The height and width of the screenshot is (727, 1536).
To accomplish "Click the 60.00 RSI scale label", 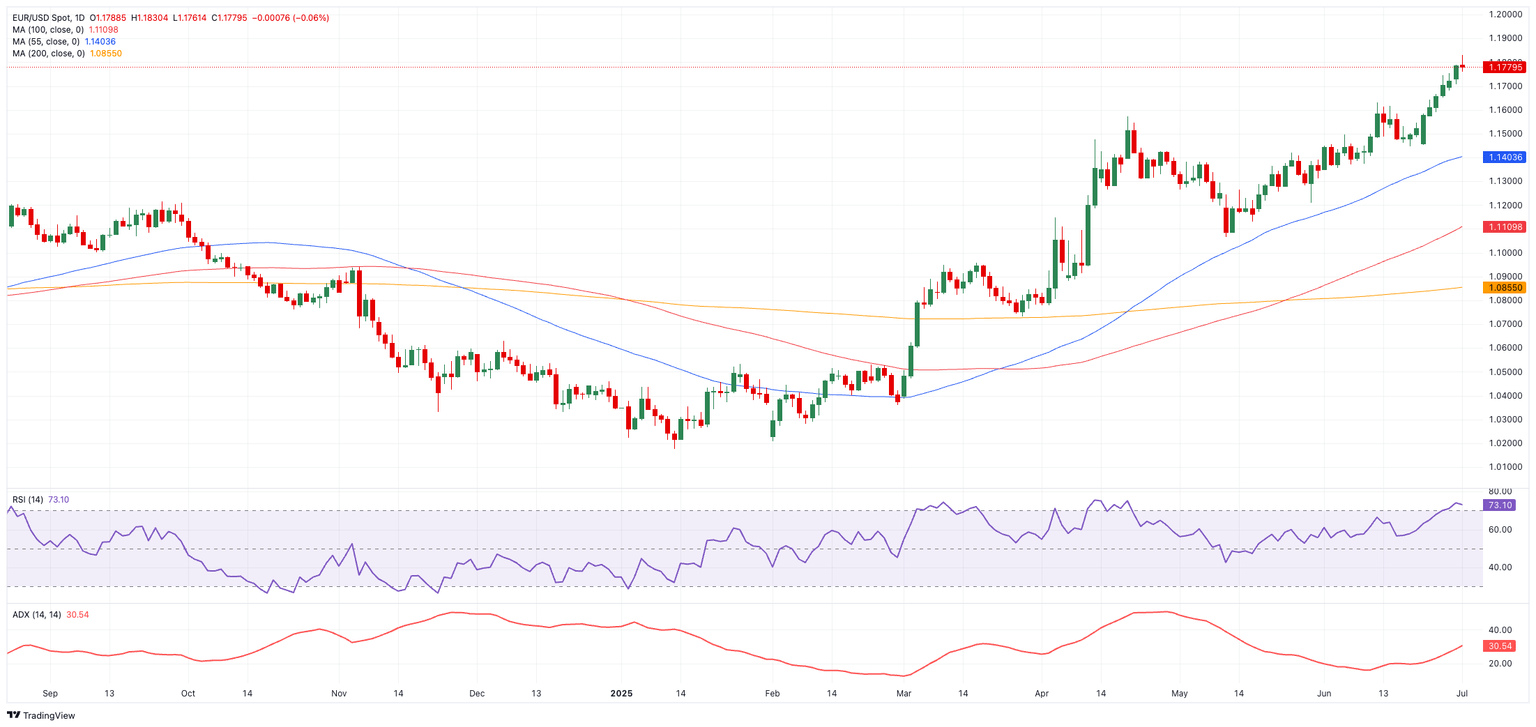I will click(1499, 530).
